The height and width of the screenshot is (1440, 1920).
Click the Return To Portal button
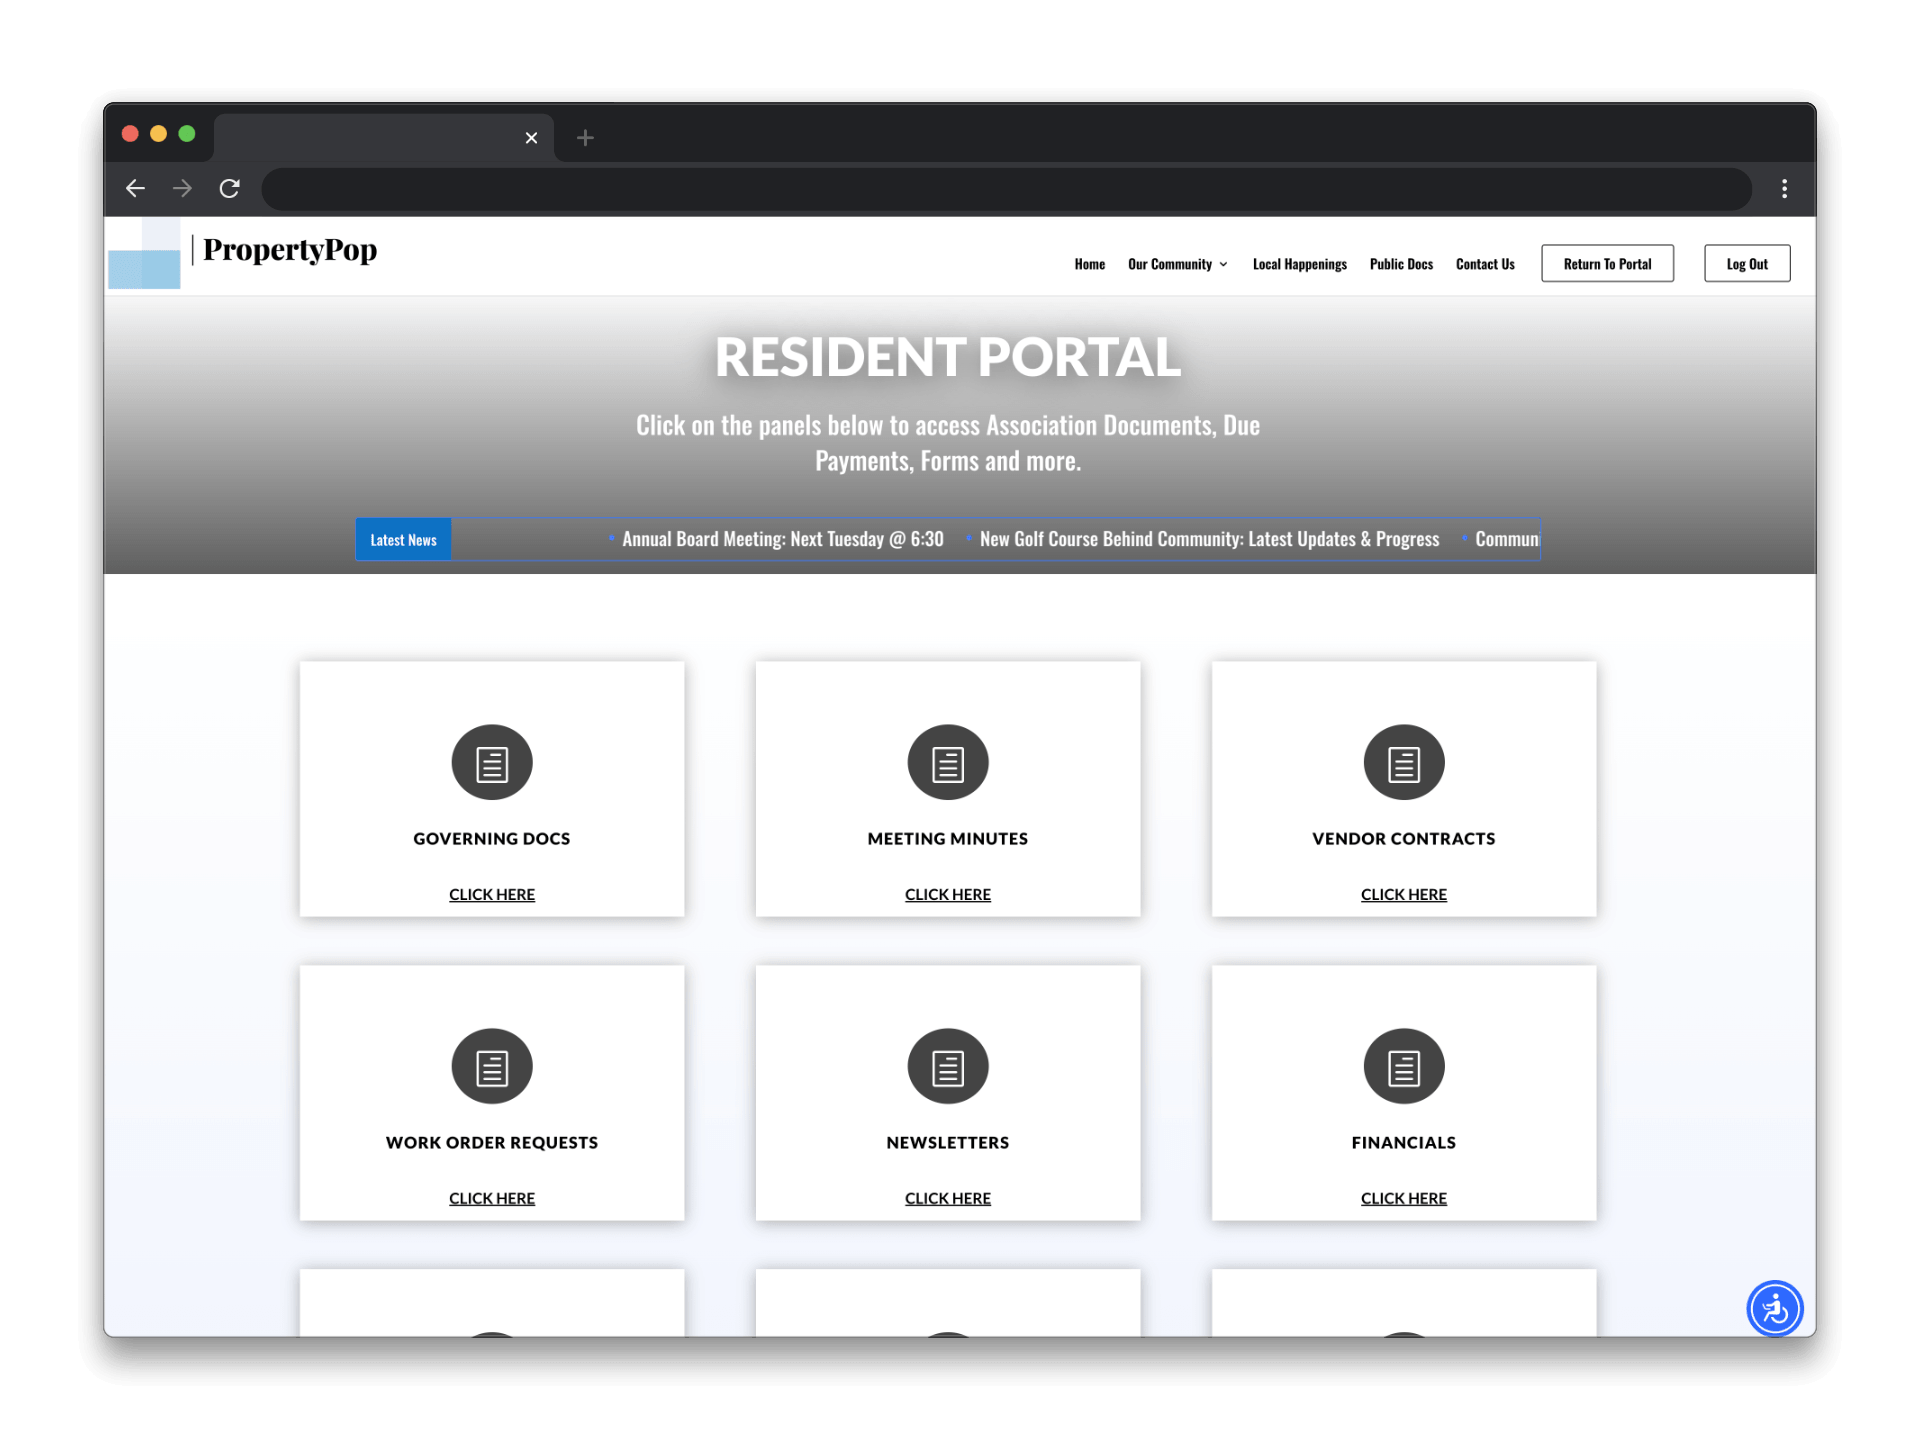pos(1607,264)
